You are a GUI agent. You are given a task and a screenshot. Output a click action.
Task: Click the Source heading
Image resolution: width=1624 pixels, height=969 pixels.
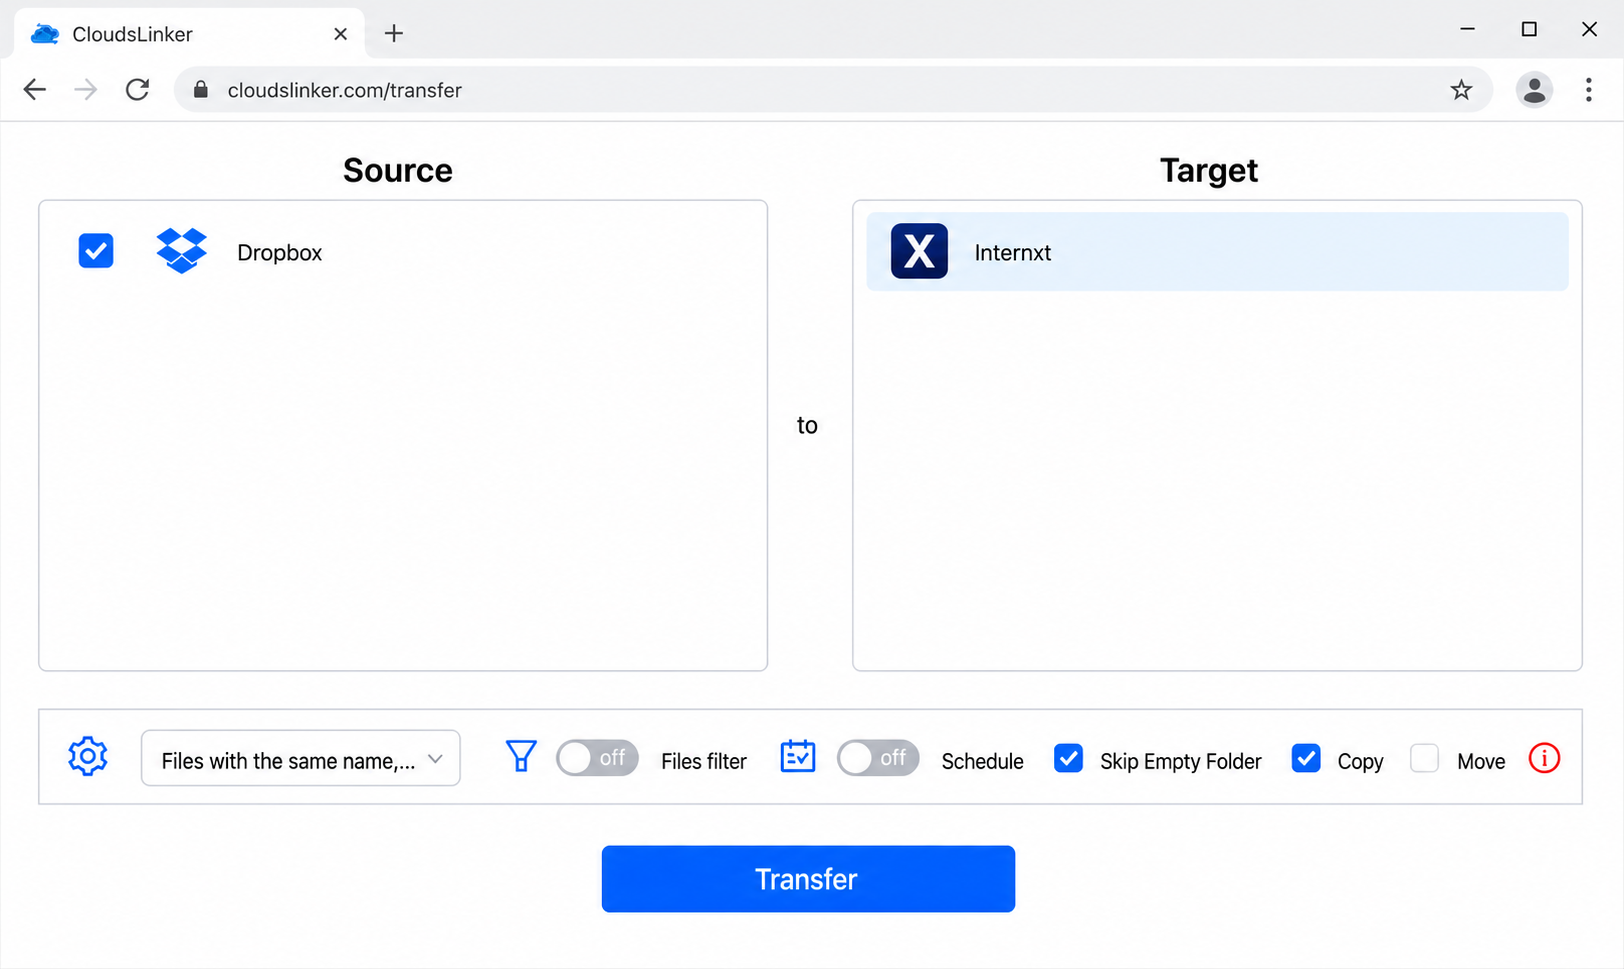coord(398,170)
